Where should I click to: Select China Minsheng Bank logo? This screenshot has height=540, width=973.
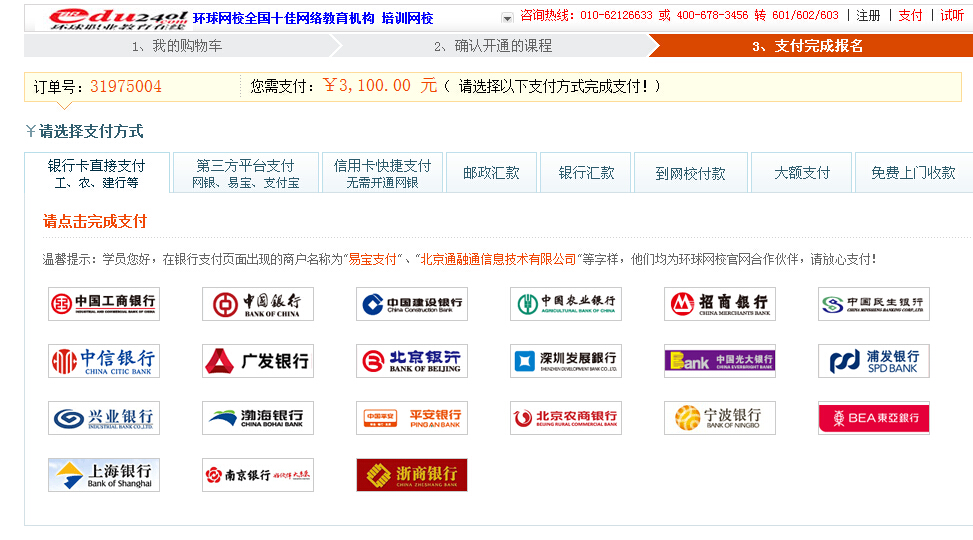click(x=873, y=304)
